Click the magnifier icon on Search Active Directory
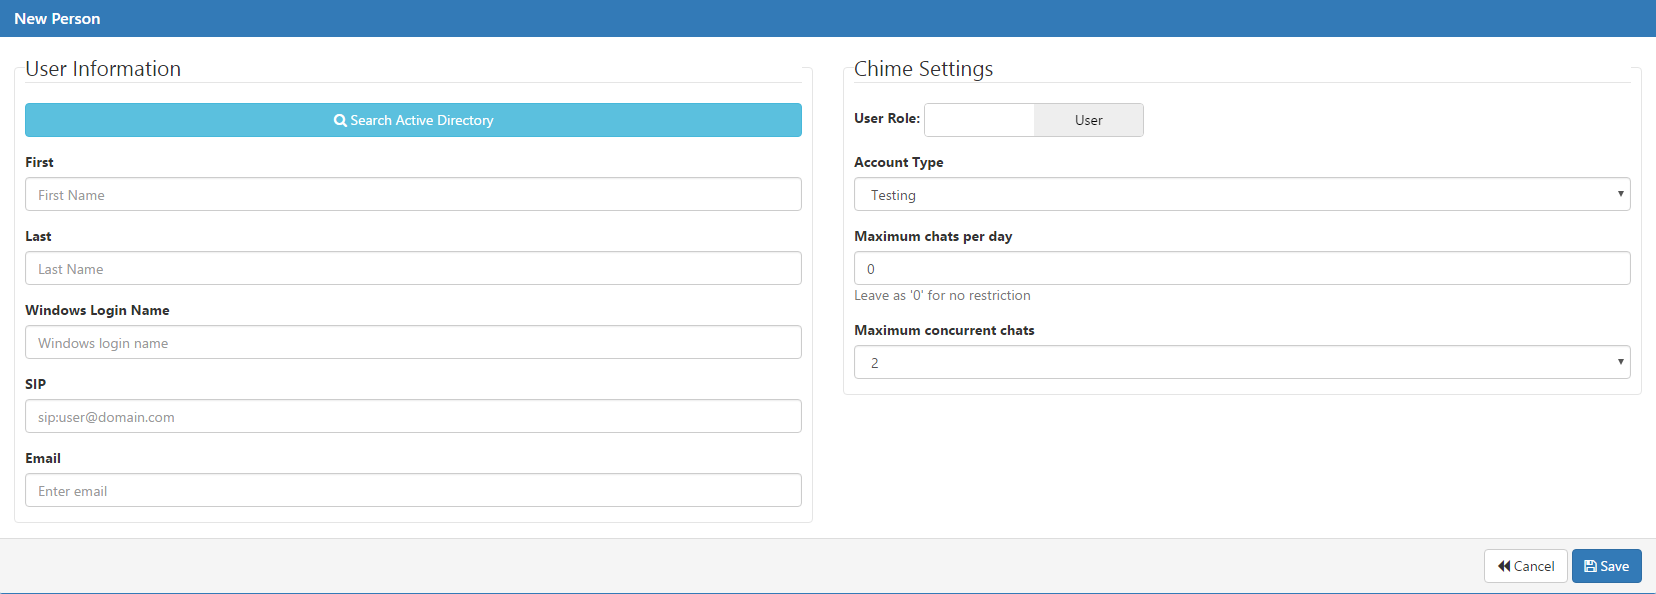 pos(340,120)
